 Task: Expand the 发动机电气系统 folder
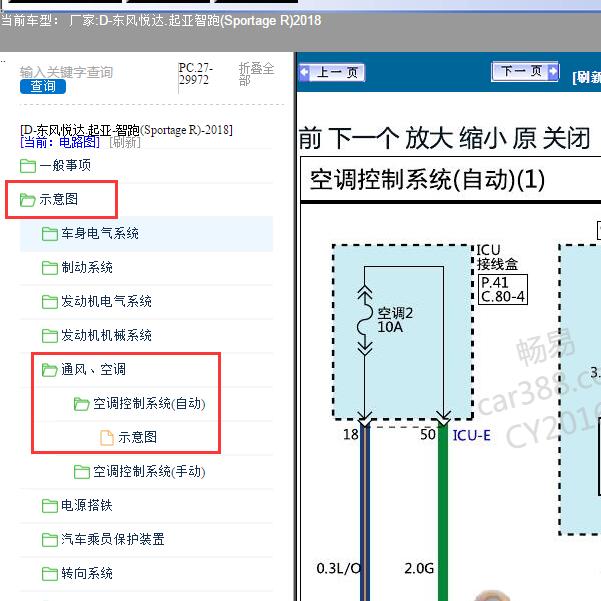[107, 301]
